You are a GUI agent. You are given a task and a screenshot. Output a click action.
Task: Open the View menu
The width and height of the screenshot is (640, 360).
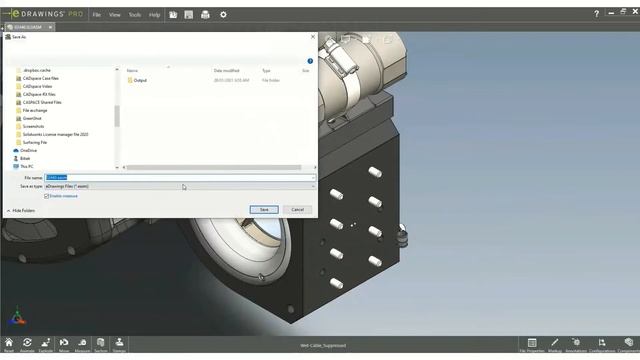tap(115, 15)
